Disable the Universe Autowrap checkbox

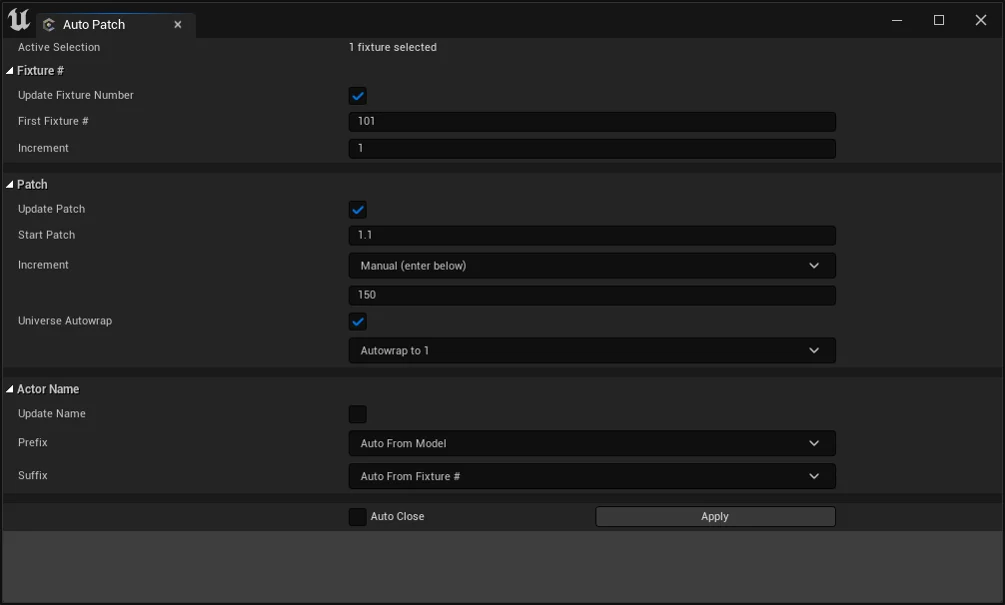pos(358,322)
